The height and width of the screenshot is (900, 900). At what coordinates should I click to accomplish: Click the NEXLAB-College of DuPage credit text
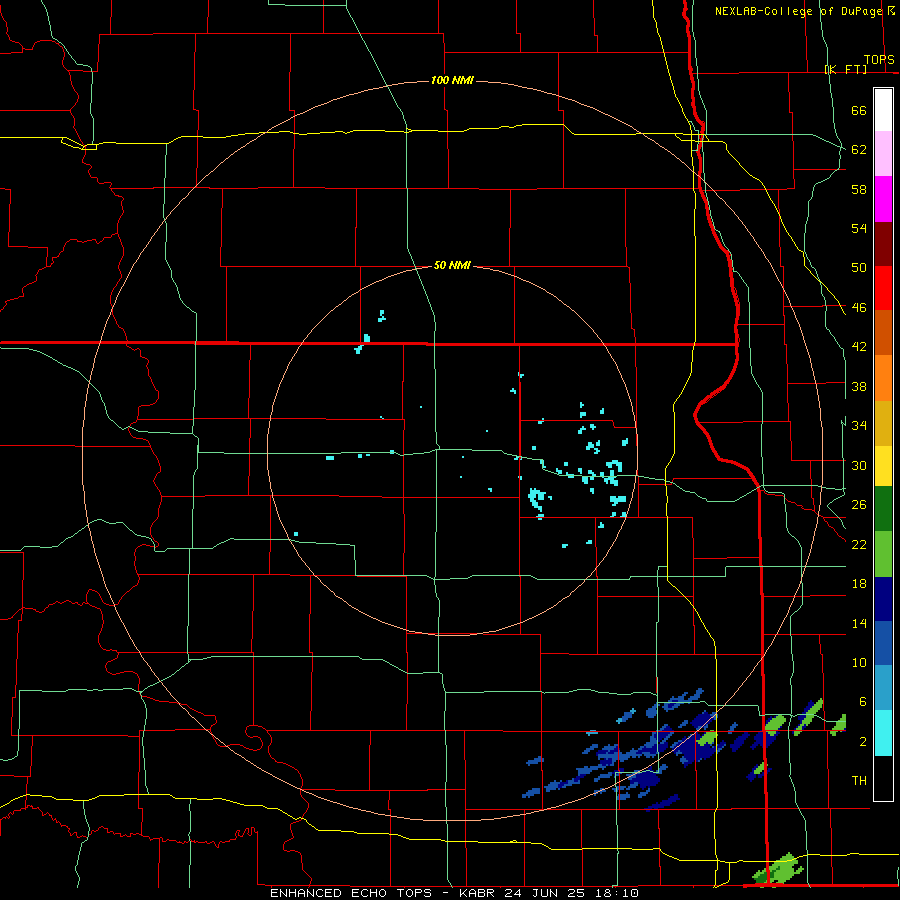click(799, 11)
